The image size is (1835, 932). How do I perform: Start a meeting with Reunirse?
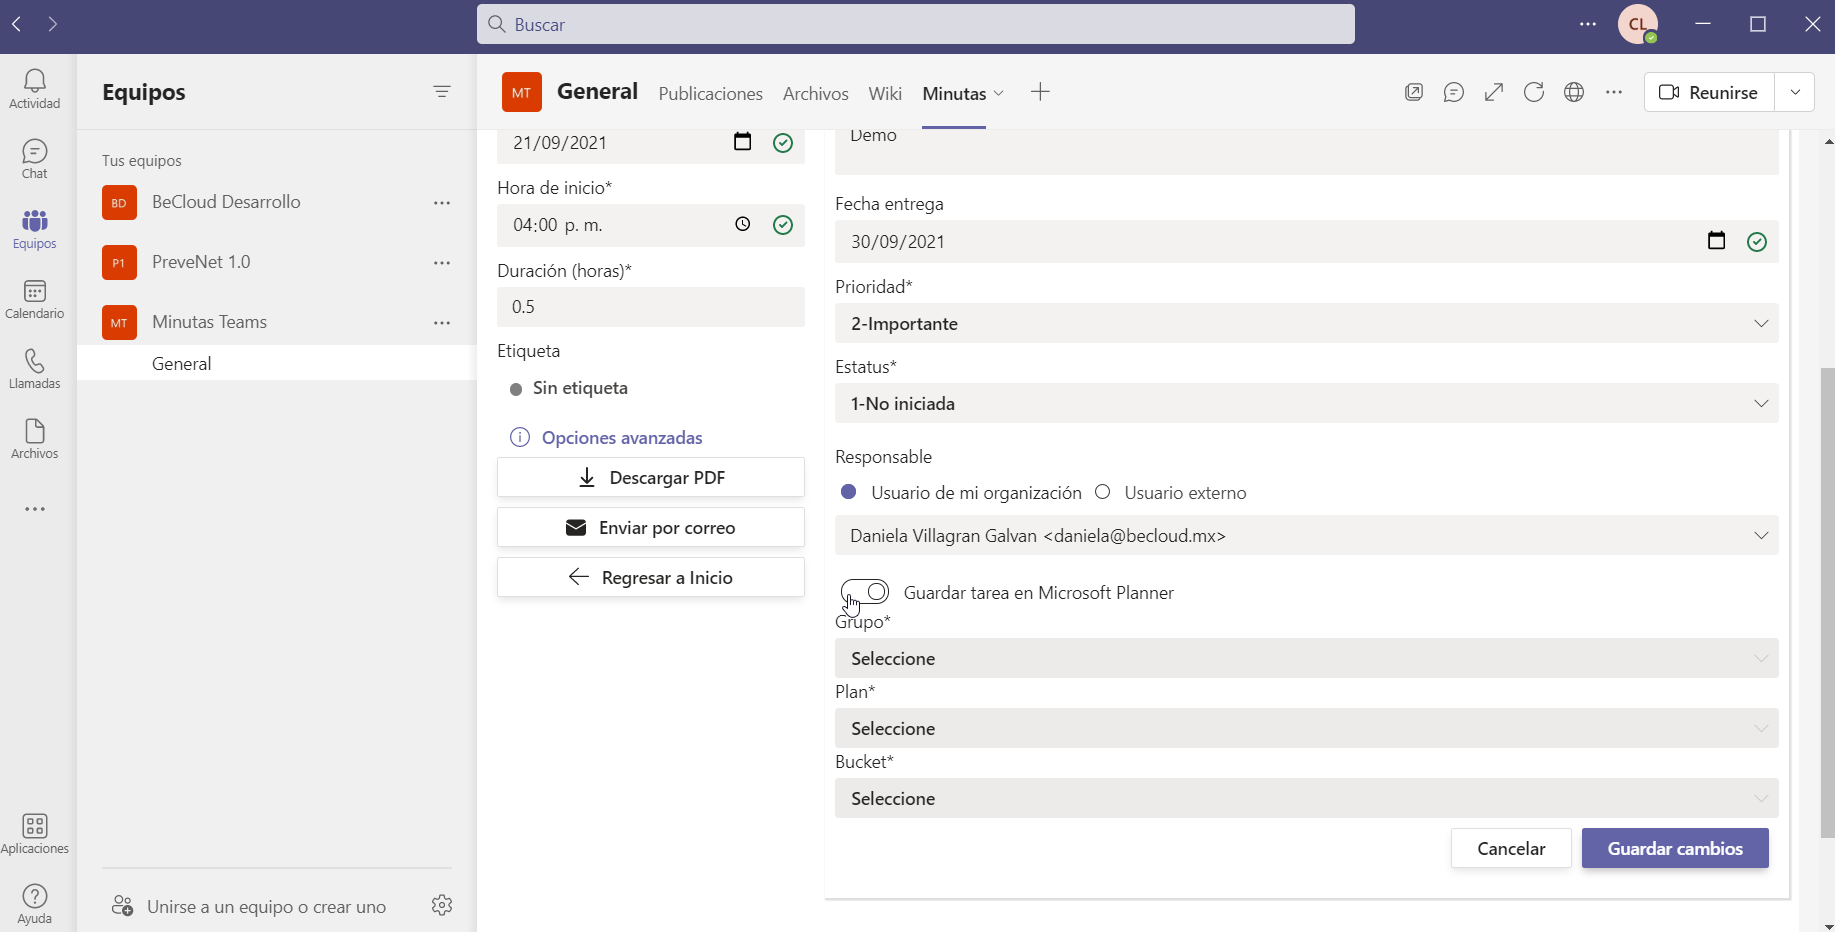pos(1709,92)
